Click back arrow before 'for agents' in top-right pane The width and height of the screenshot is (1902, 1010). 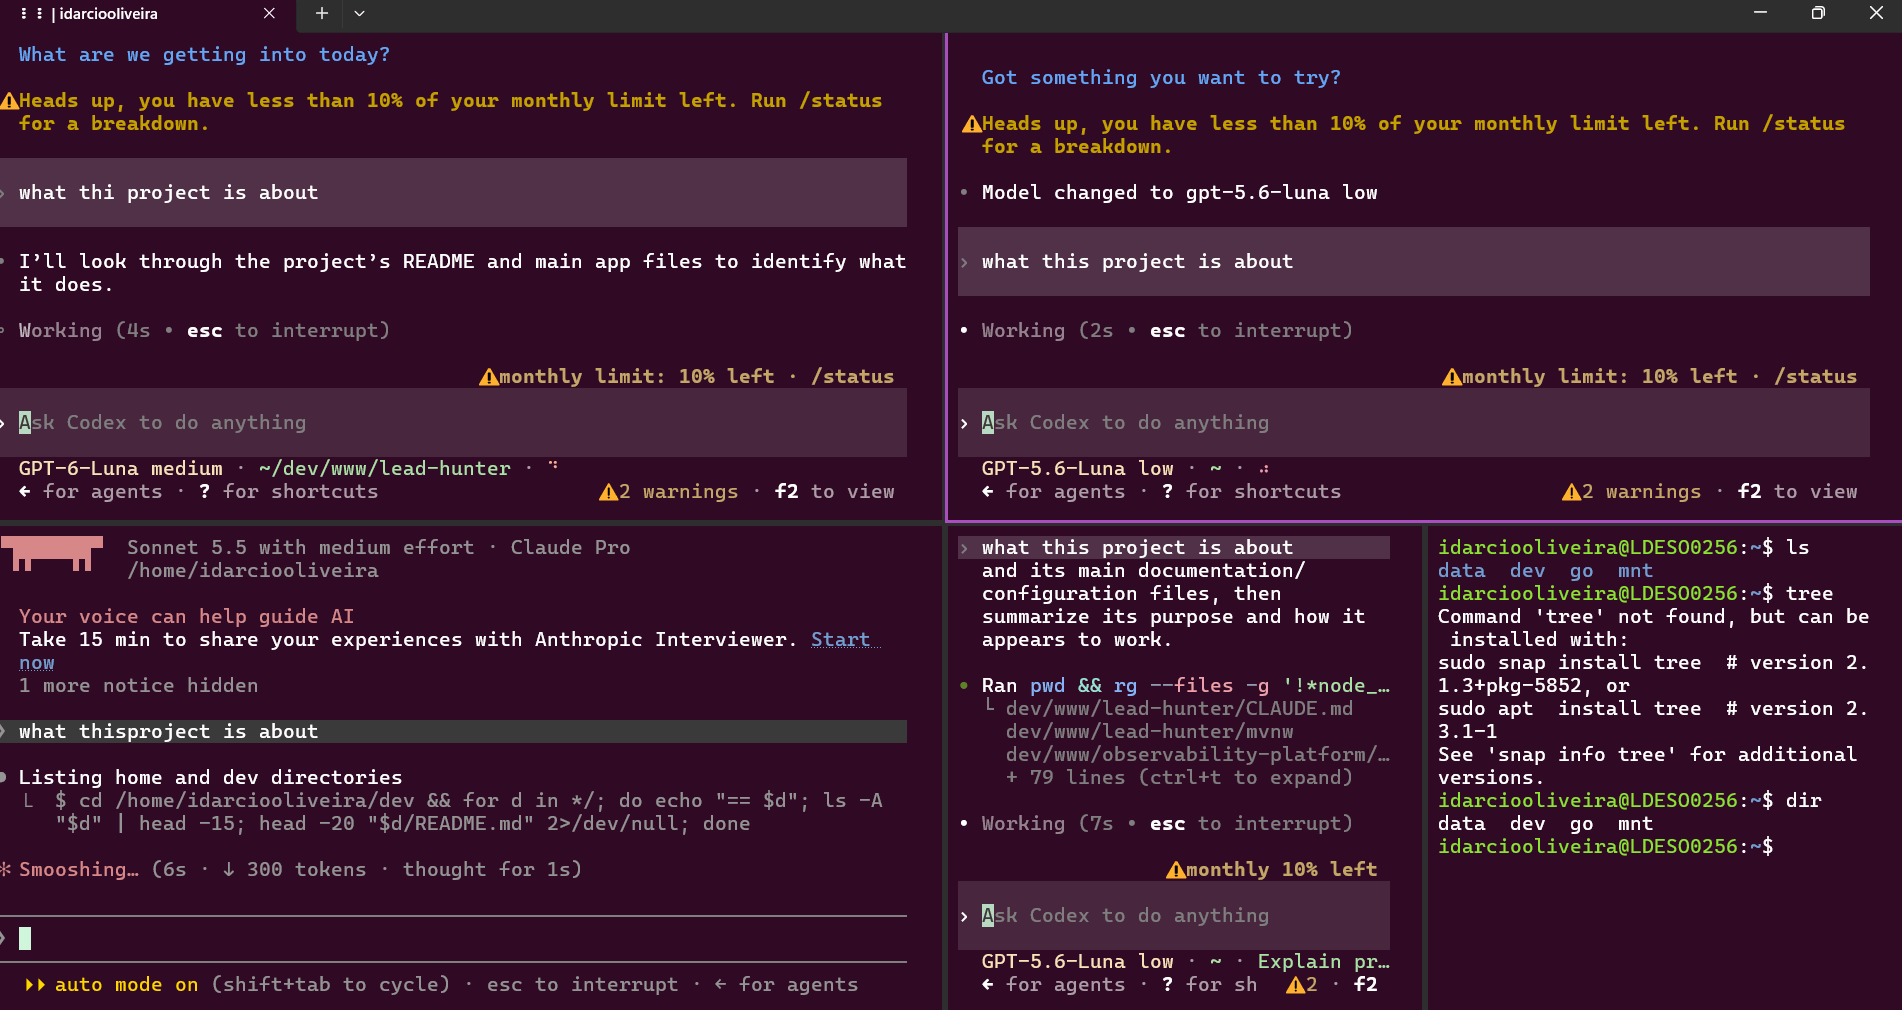(x=988, y=492)
